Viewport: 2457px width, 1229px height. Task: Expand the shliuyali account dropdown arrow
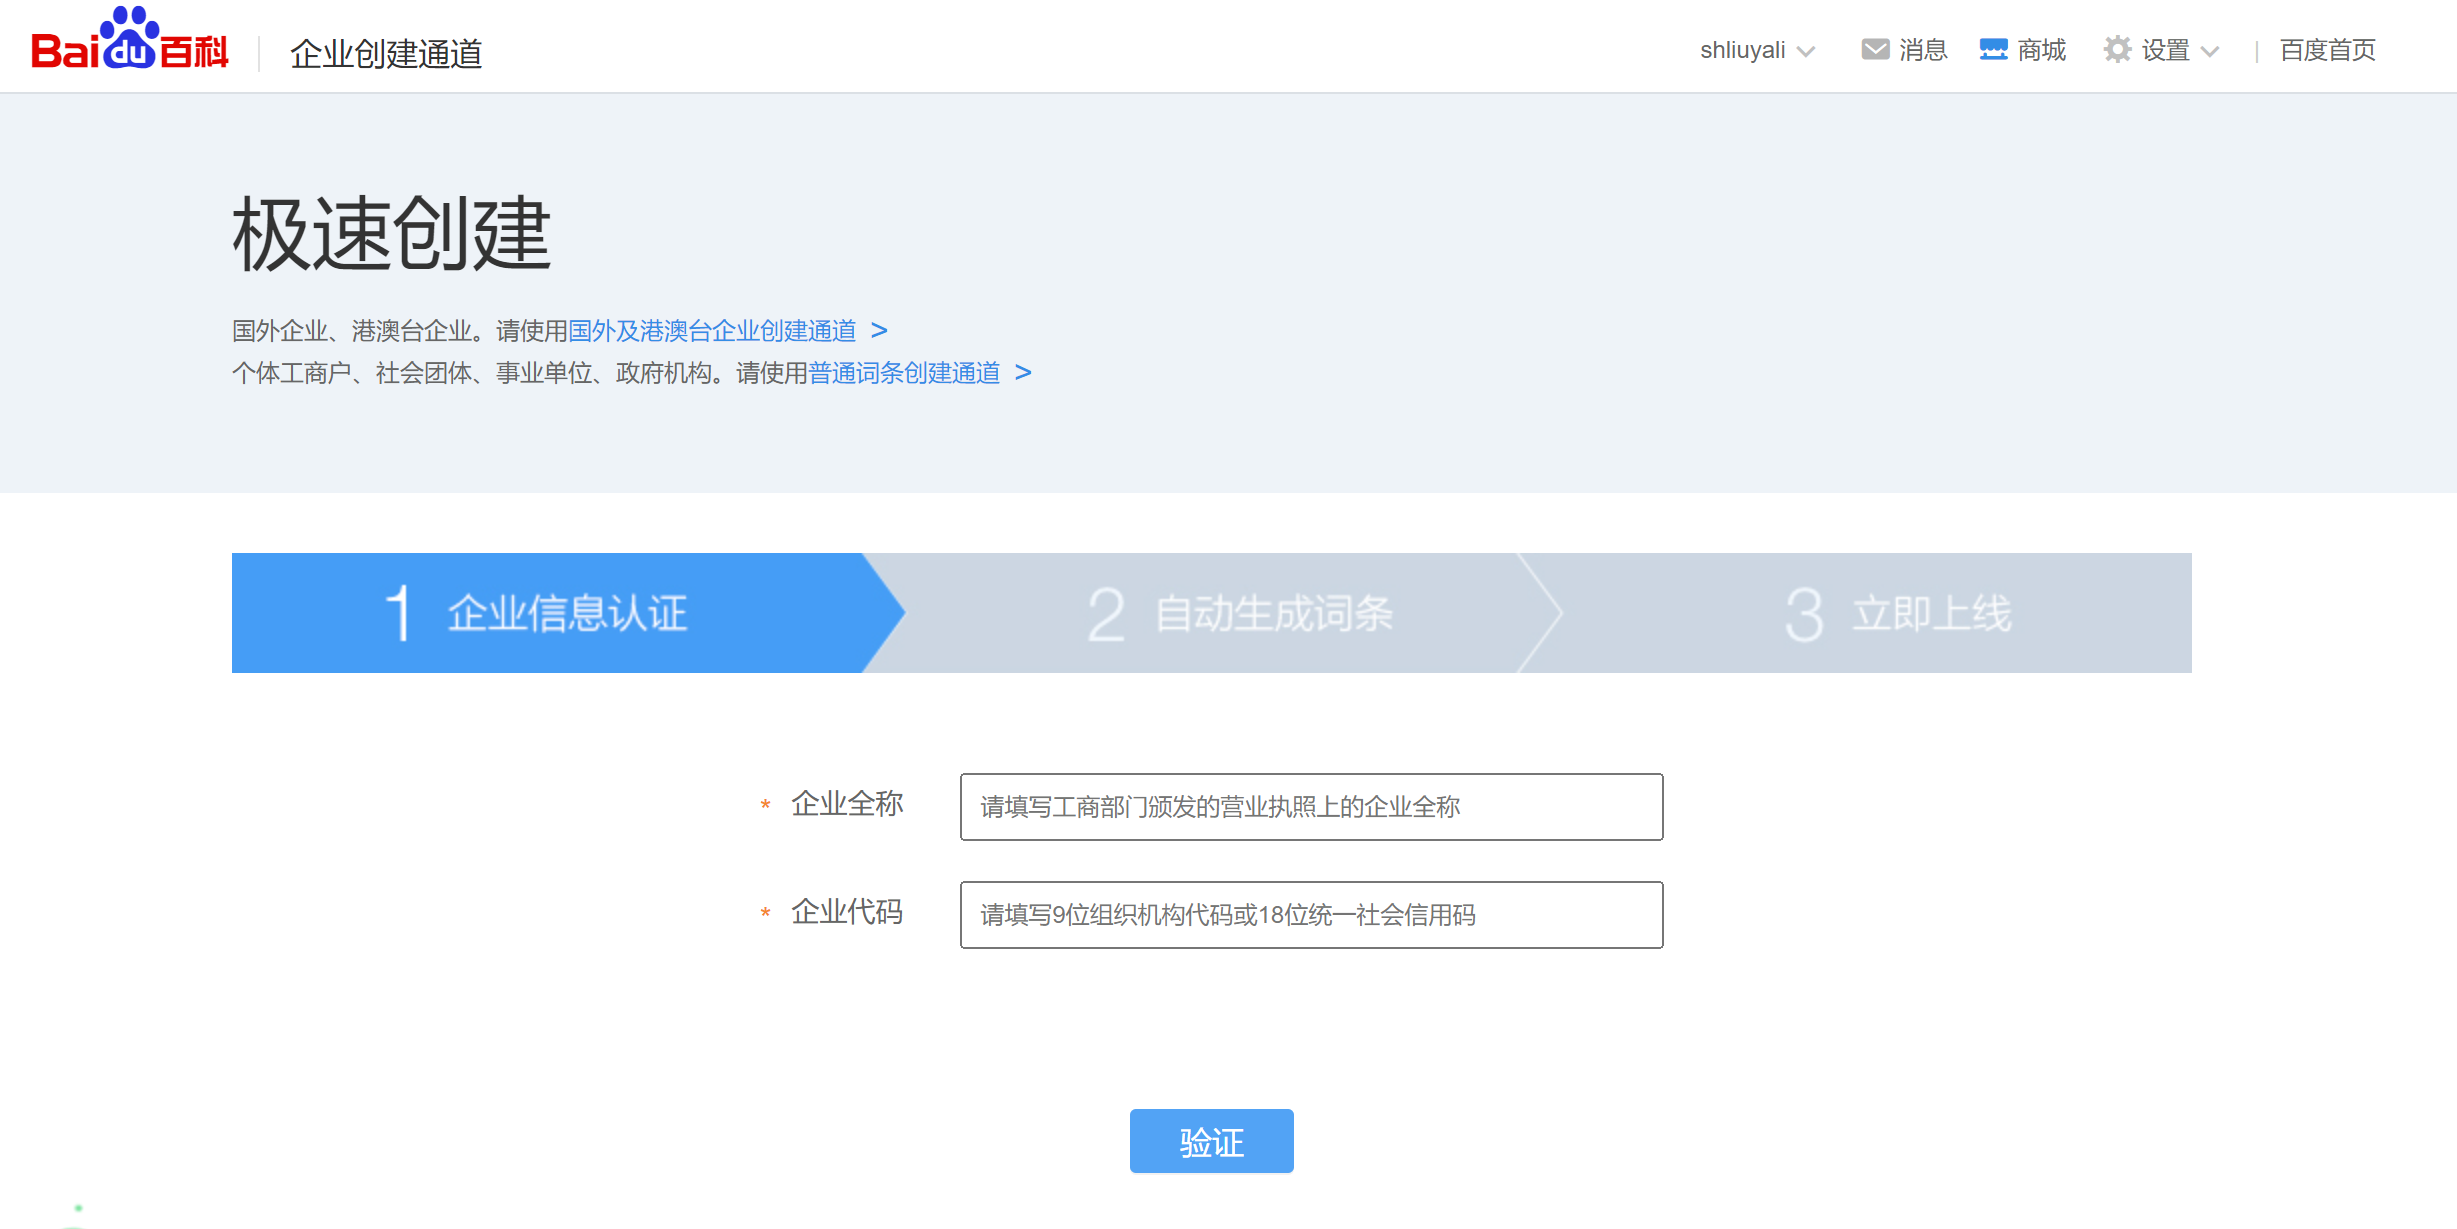[x=1806, y=51]
